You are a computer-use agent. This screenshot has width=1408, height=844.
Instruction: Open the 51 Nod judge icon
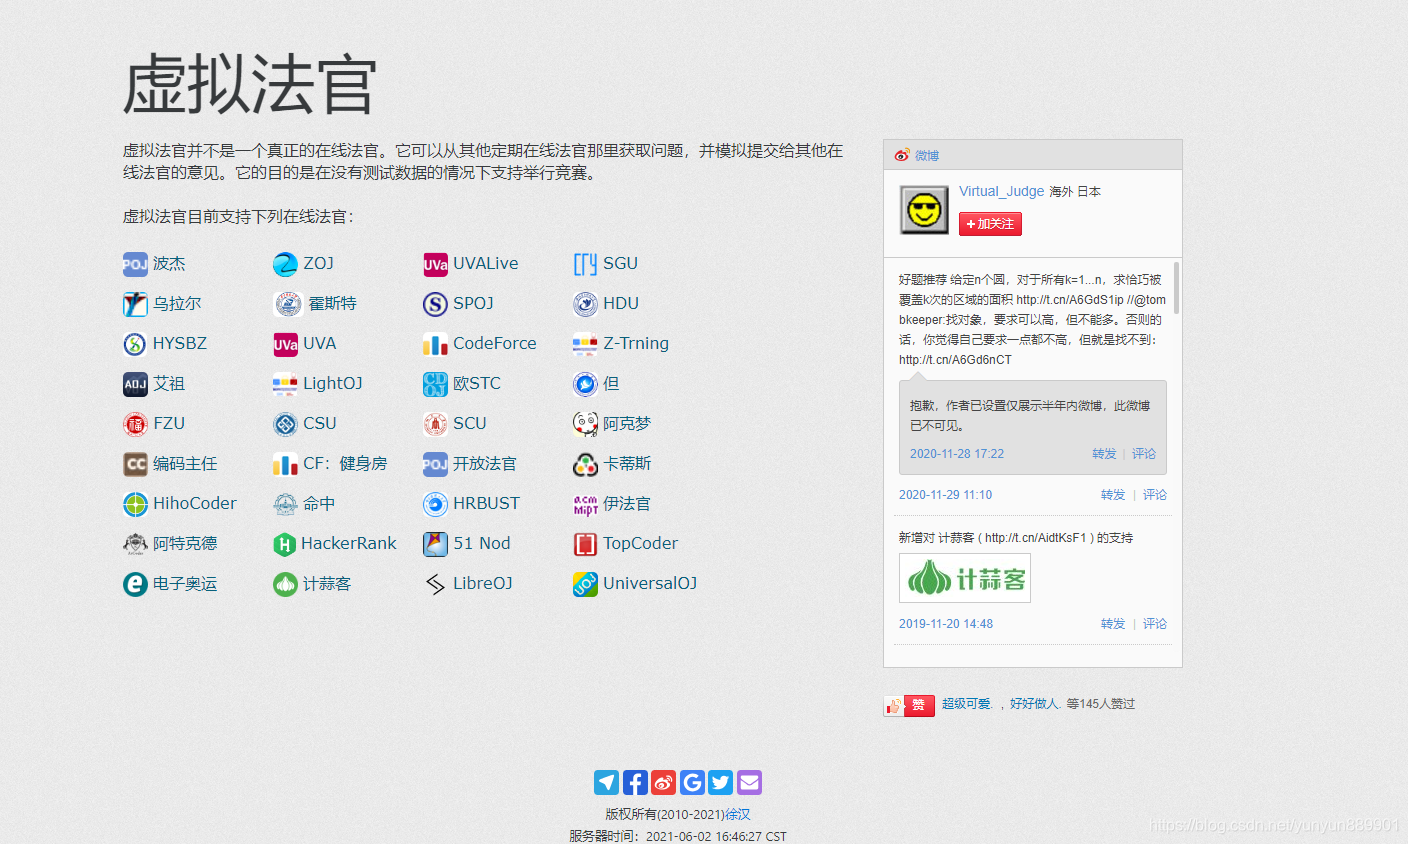[x=434, y=543]
